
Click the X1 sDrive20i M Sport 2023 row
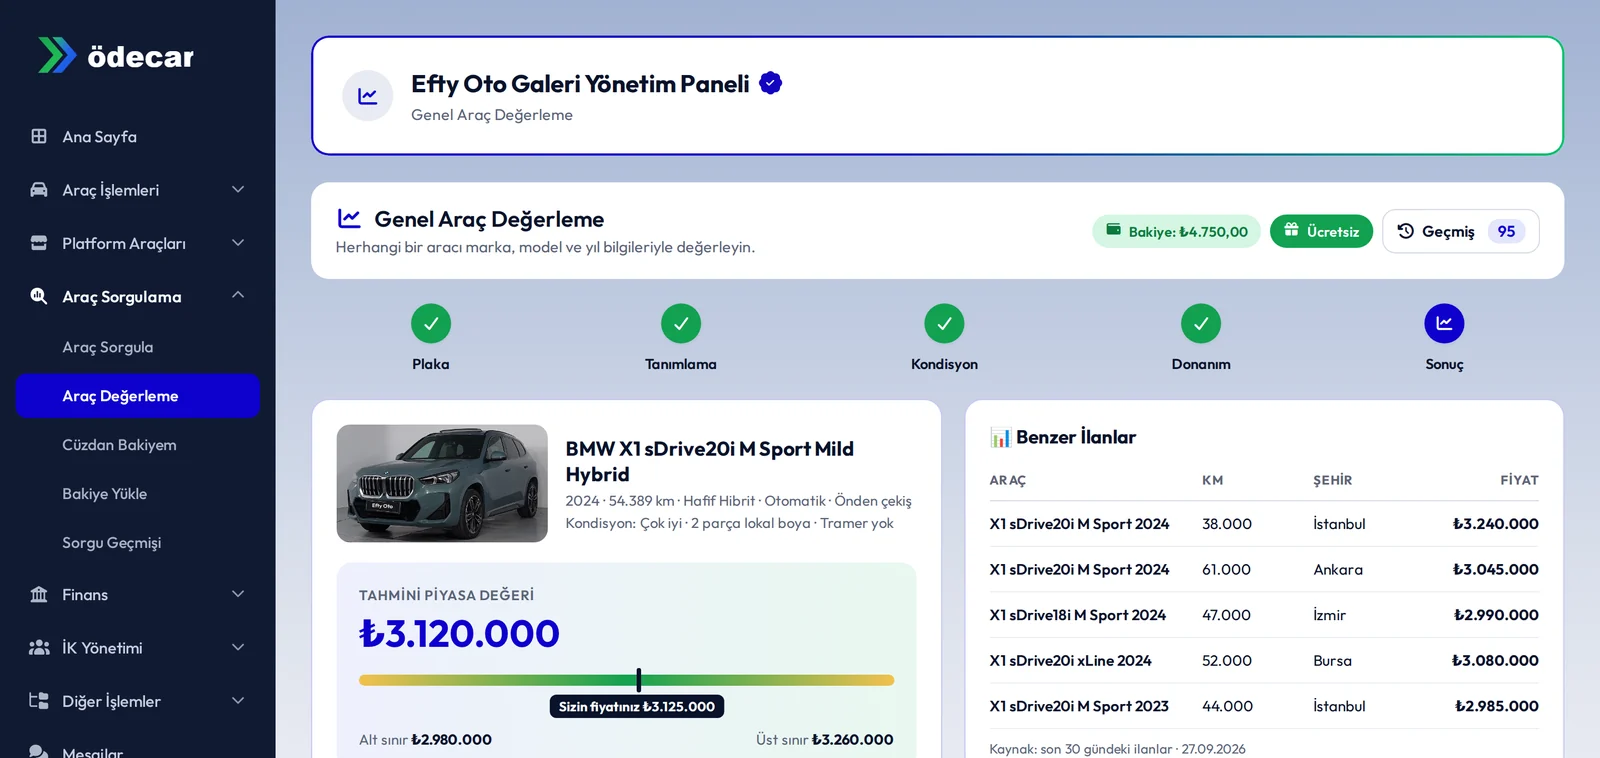coord(1264,706)
